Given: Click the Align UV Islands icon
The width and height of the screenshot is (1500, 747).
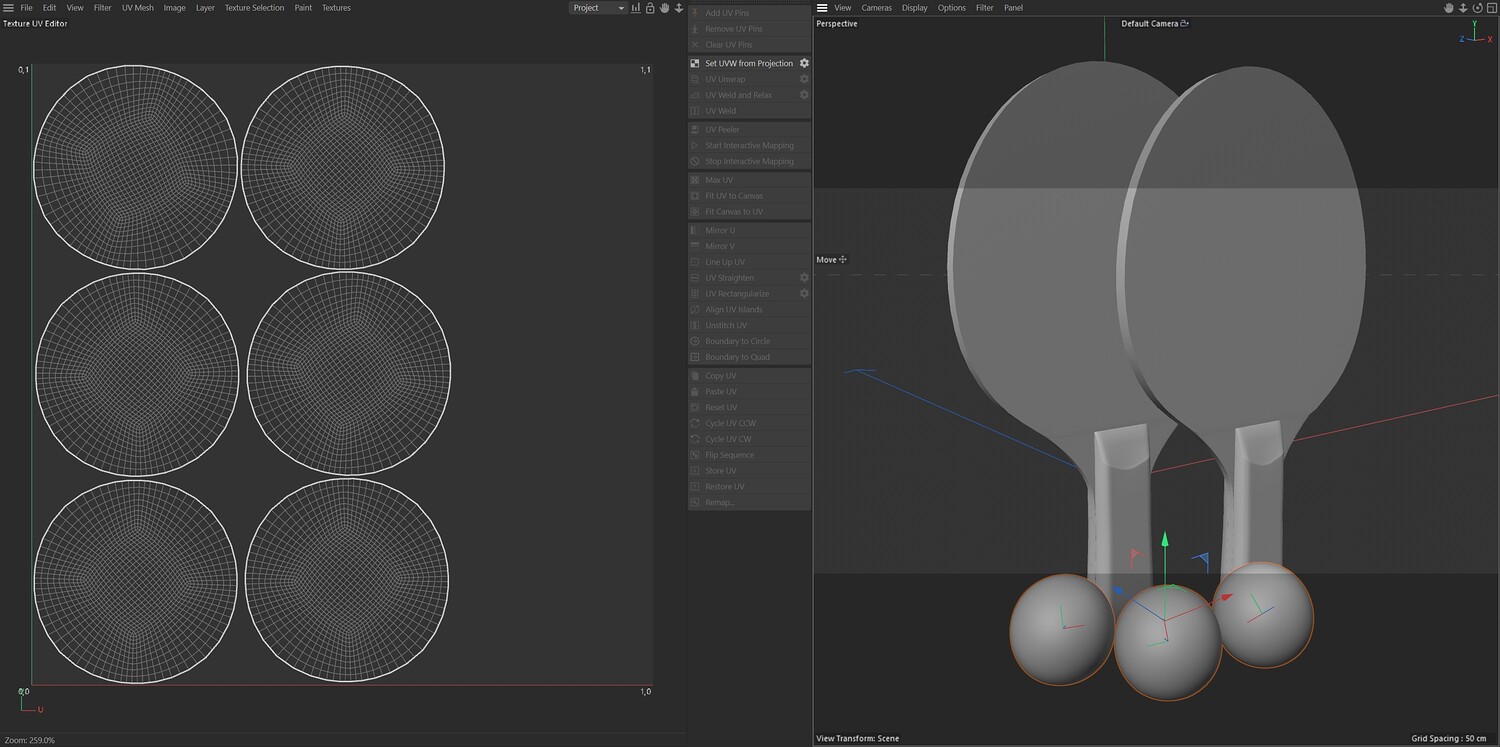Looking at the screenshot, I should click(695, 310).
